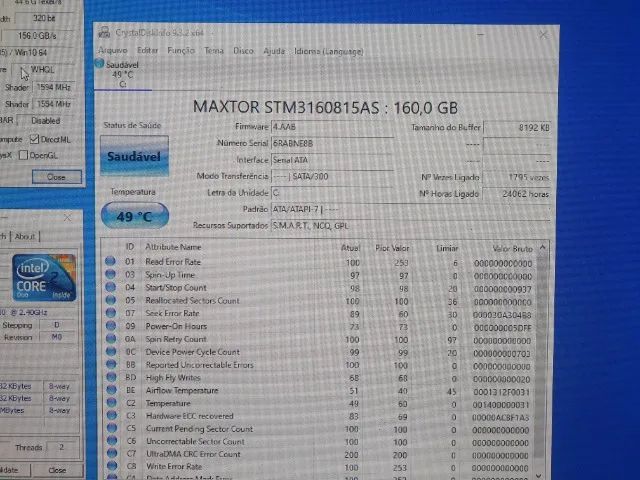Viewport: 640px width, 480px height.
Task: Click the Close button in GPU-Z window
Action: tap(57, 177)
